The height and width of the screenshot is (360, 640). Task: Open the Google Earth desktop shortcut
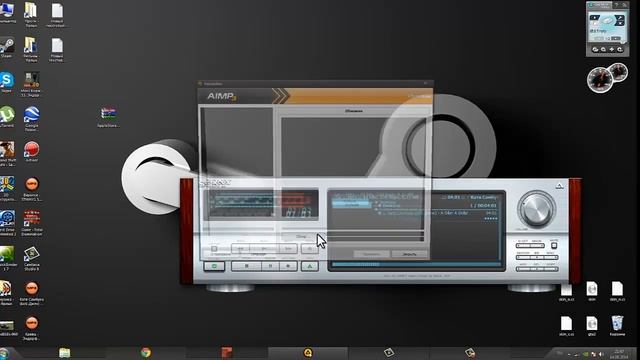(31, 118)
